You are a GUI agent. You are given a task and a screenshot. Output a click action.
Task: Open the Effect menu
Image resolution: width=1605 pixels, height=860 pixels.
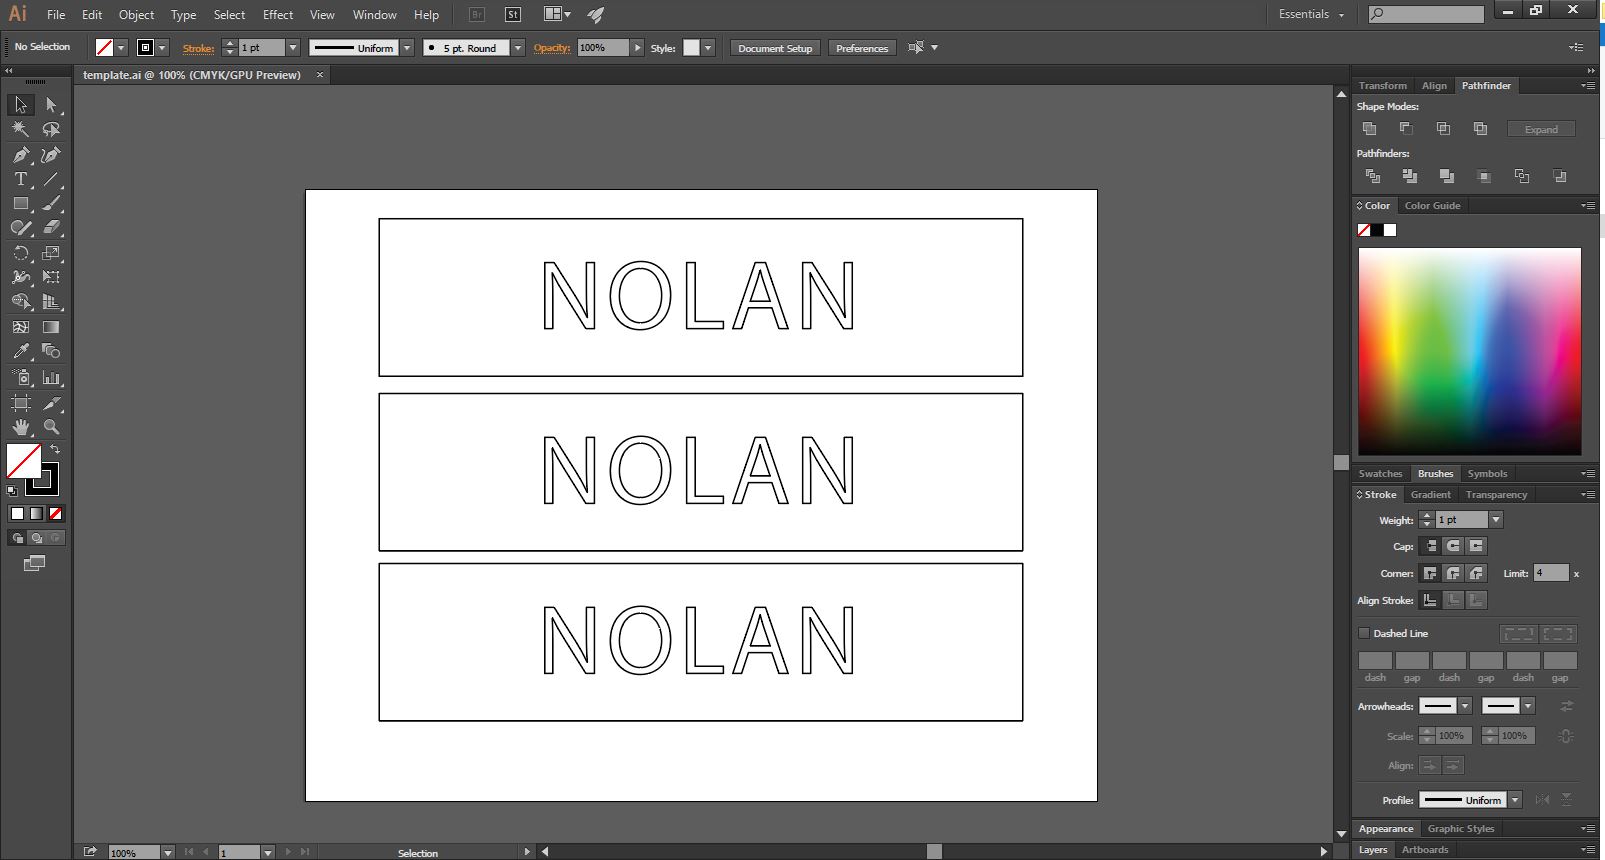[278, 15]
